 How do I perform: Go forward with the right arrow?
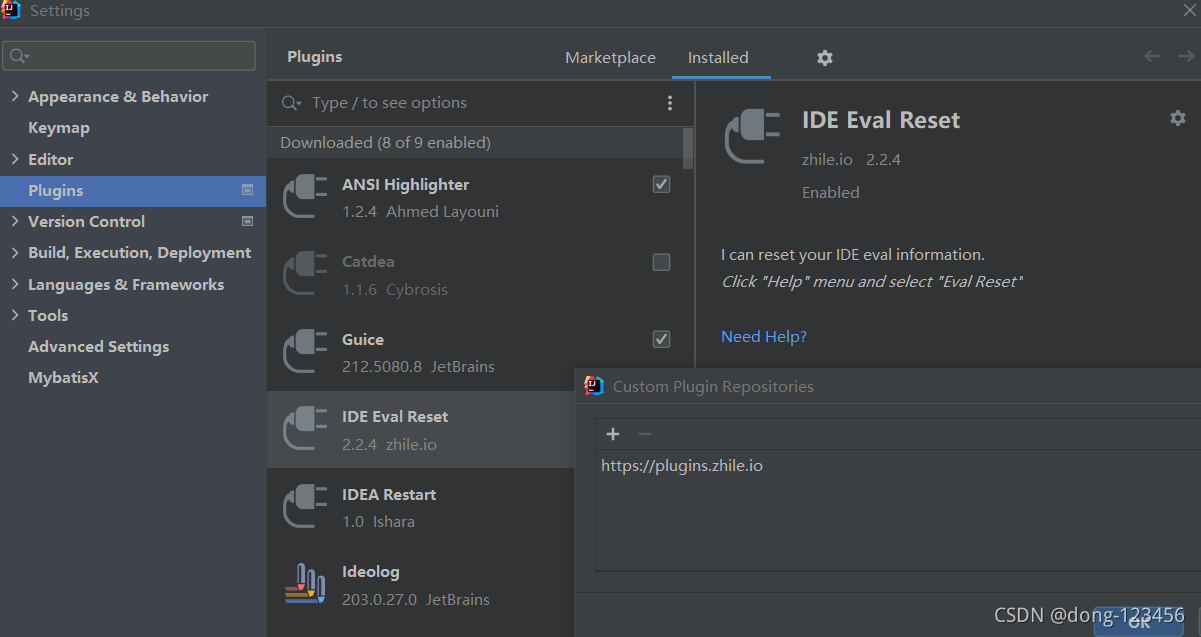pyautogui.click(x=1186, y=57)
